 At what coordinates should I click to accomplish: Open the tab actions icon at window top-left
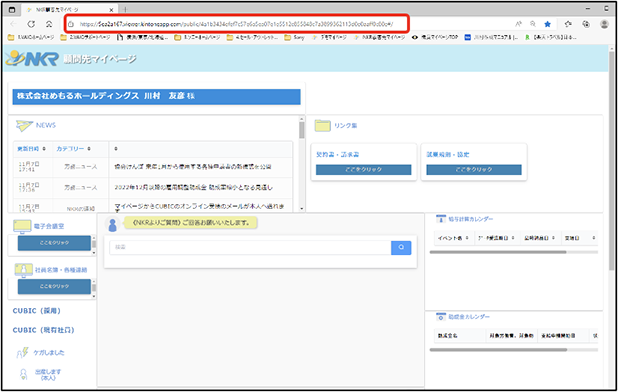[12, 9]
